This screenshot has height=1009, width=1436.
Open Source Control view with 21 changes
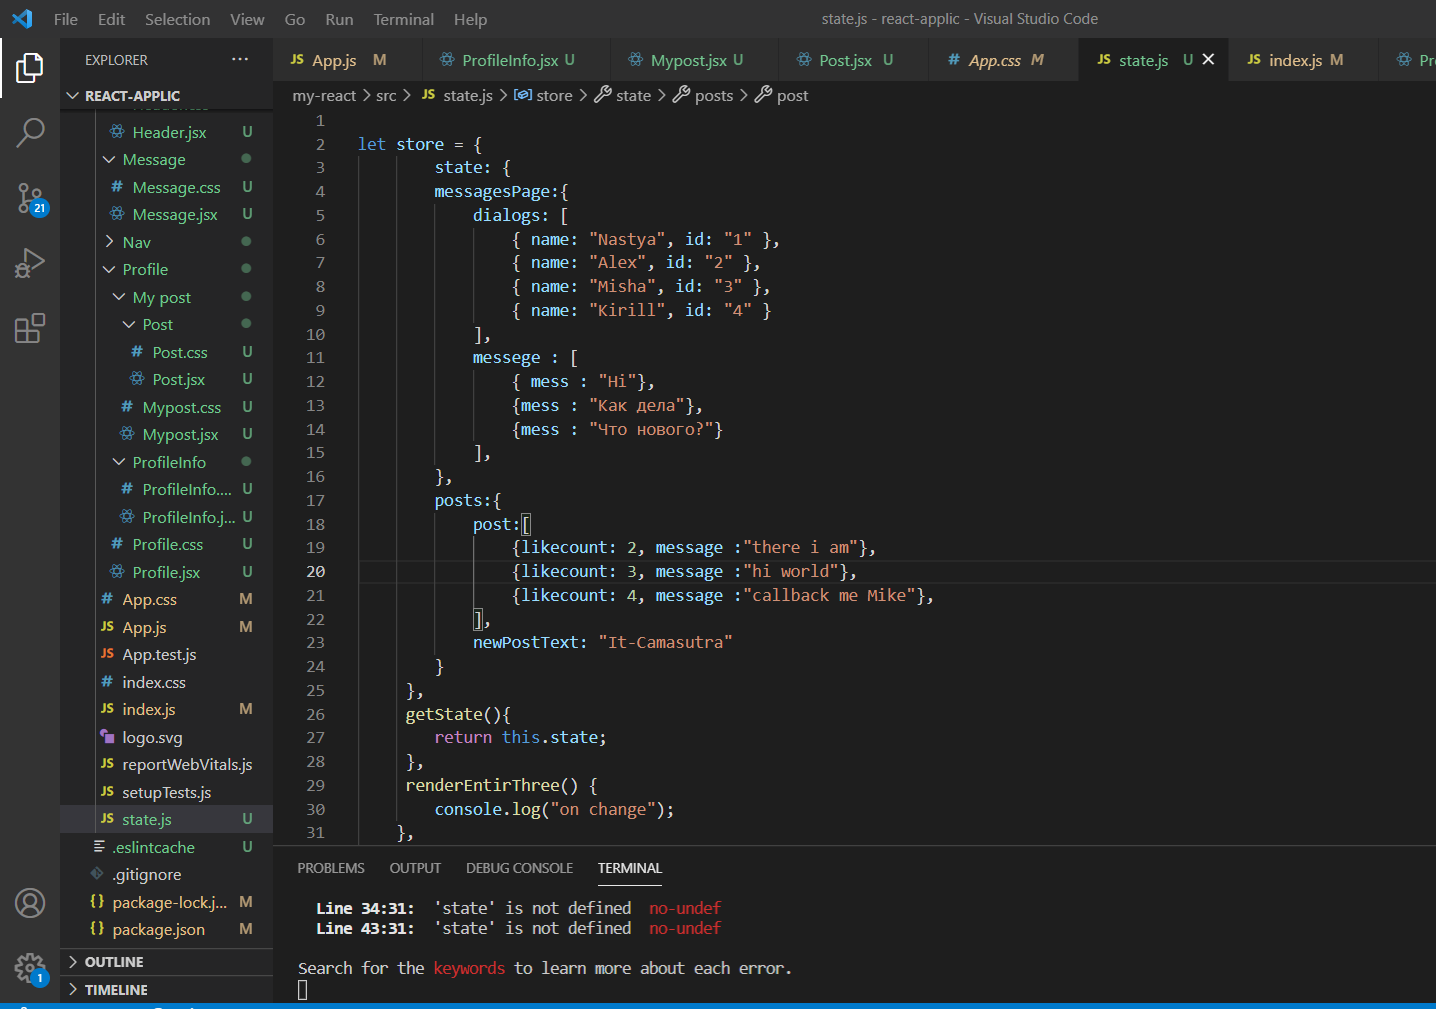pos(30,198)
